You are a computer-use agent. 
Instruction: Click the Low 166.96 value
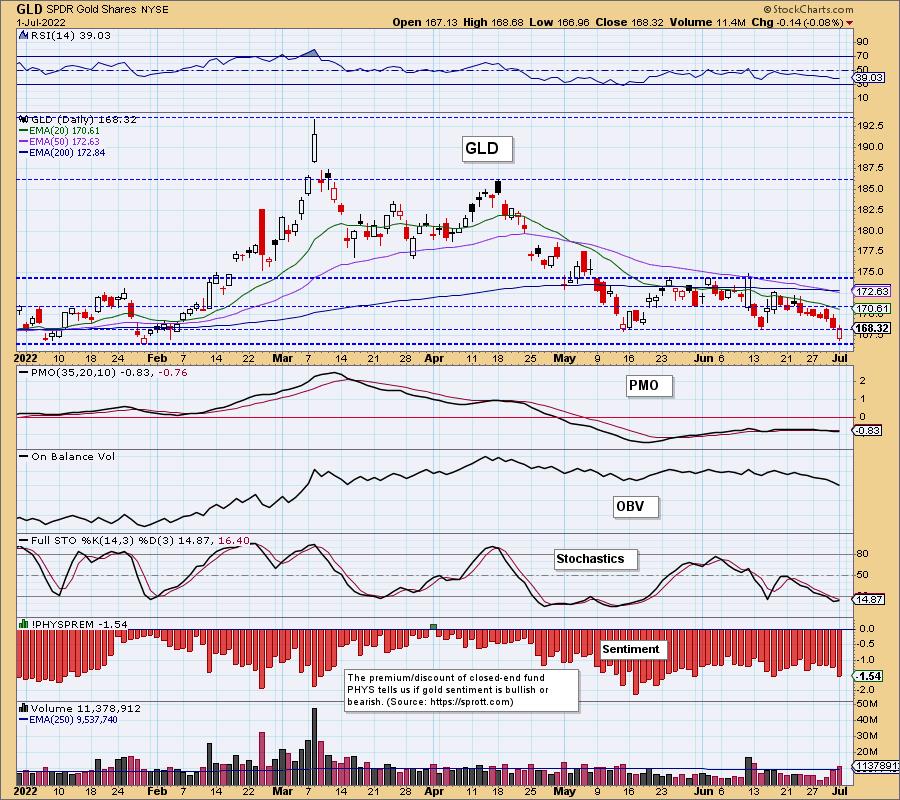point(559,22)
